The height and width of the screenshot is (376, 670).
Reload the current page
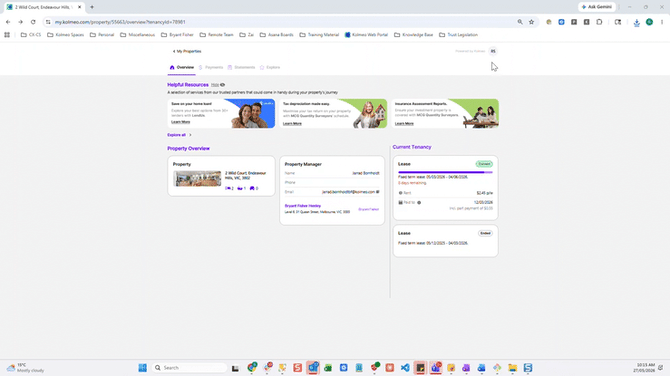pyautogui.click(x=33, y=22)
